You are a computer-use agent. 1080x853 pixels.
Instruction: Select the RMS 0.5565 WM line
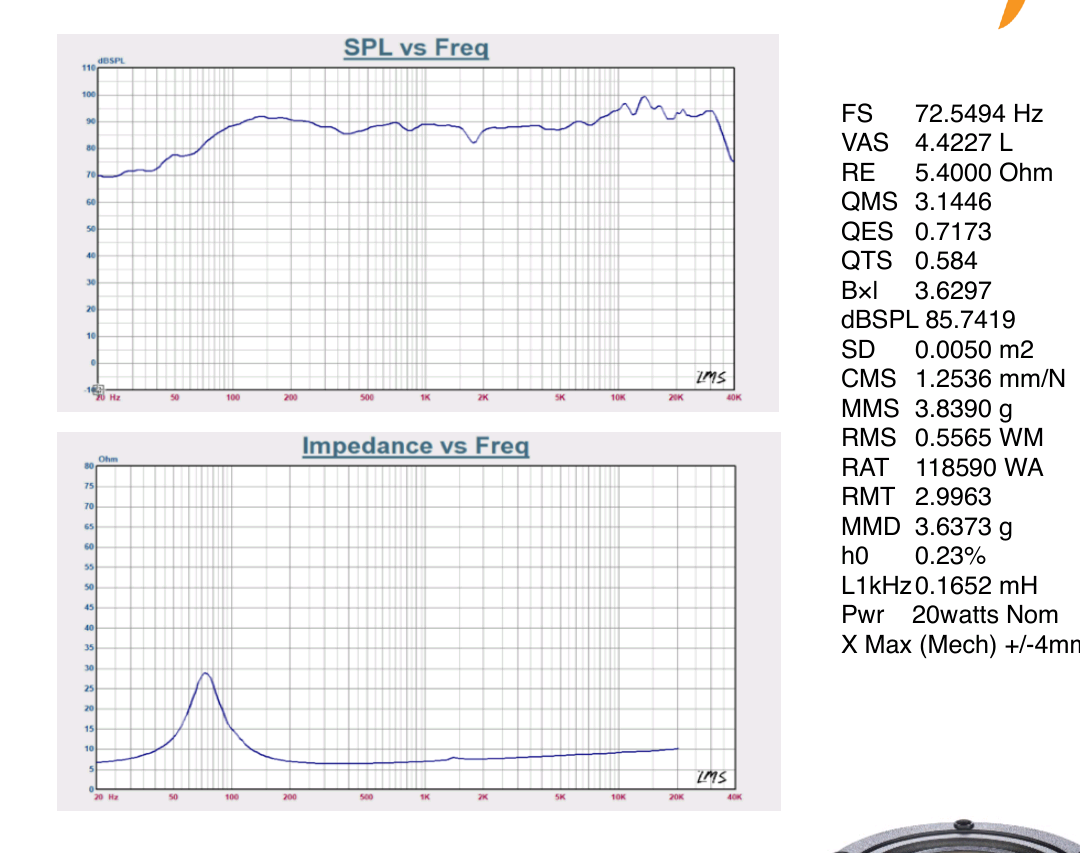pyautogui.click(x=942, y=438)
